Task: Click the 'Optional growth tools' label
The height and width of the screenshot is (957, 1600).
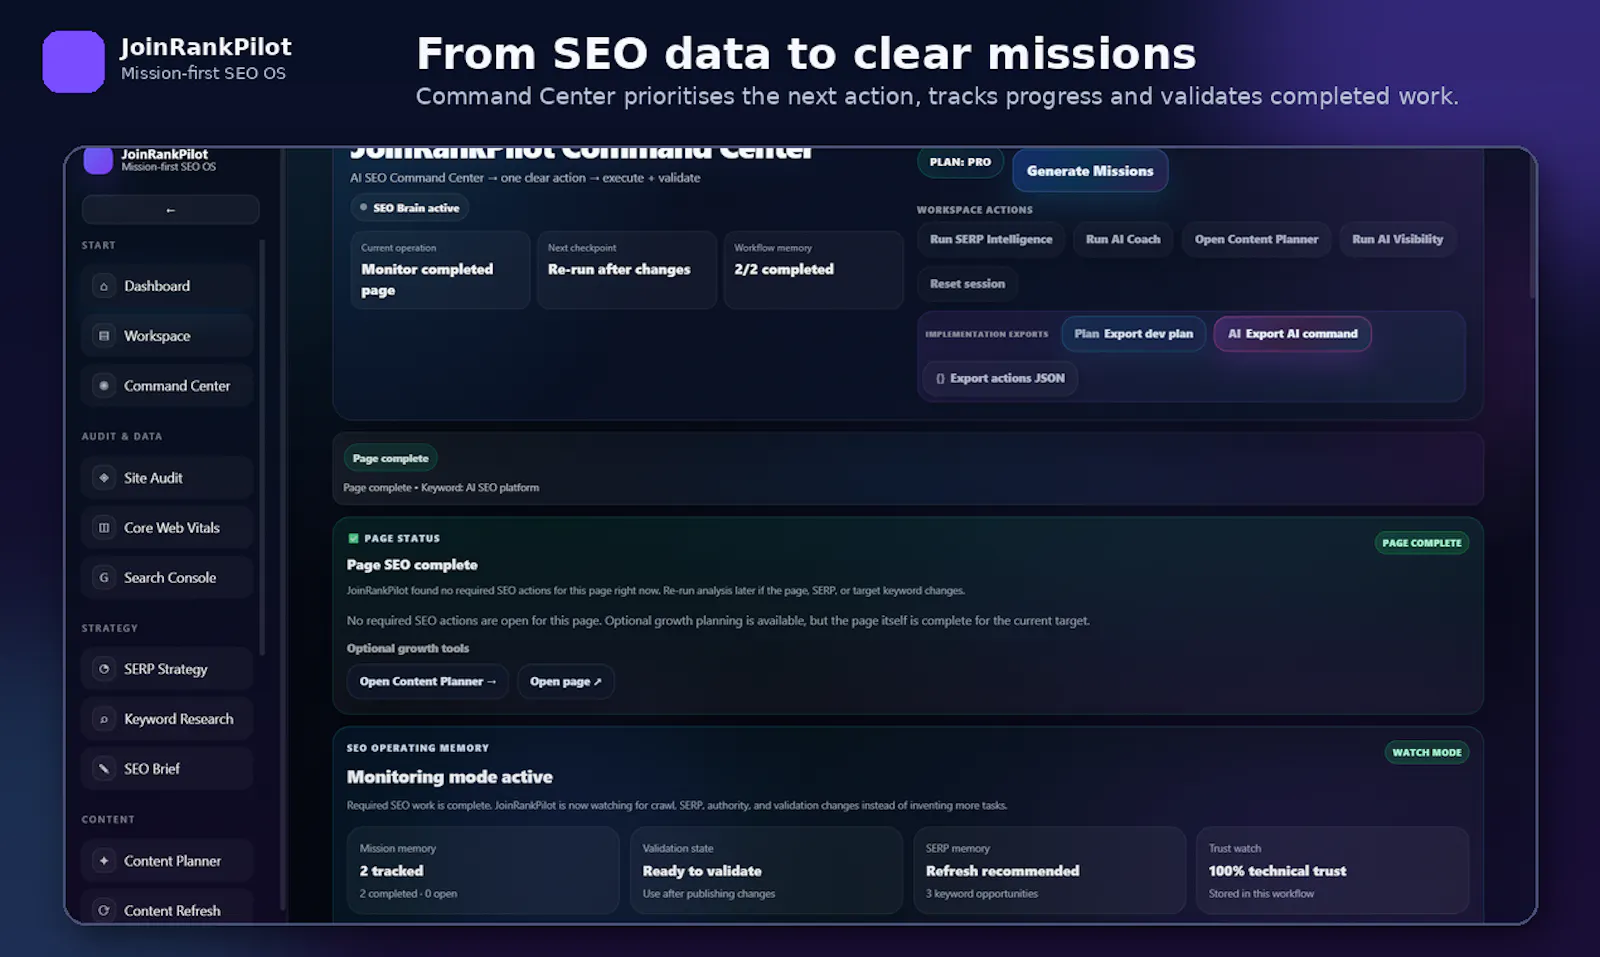Action: point(408,648)
